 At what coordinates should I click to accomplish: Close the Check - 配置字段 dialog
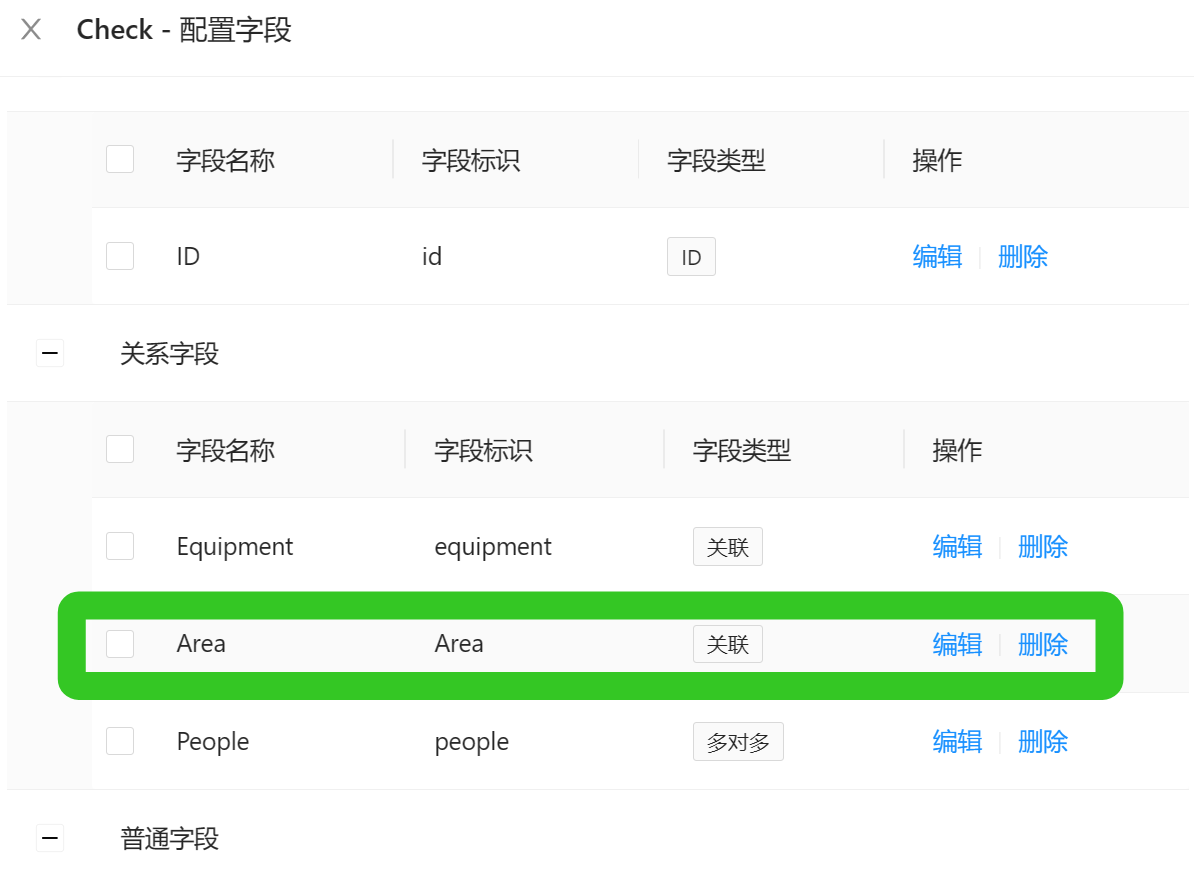coord(31,29)
